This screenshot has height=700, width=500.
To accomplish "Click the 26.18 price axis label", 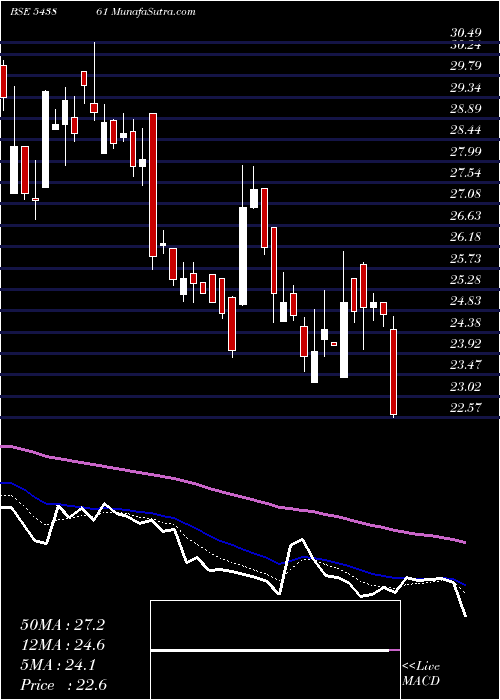I will [466, 237].
